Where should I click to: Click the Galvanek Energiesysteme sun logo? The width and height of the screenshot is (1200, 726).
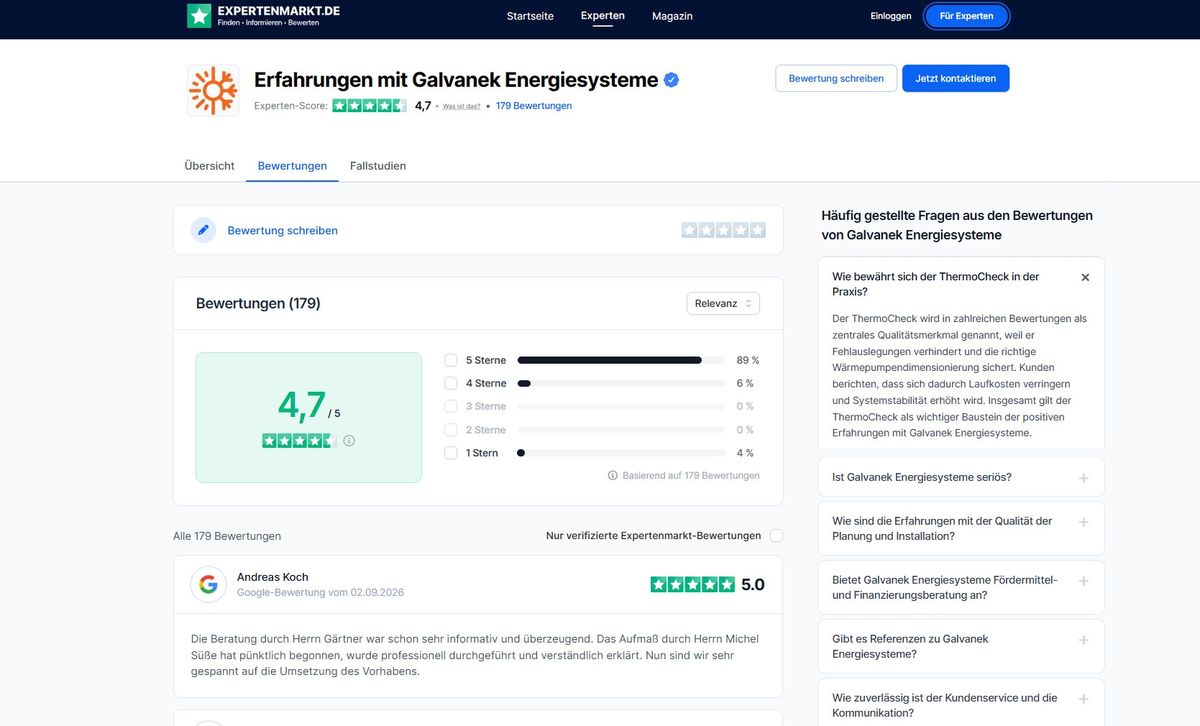point(213,91)
